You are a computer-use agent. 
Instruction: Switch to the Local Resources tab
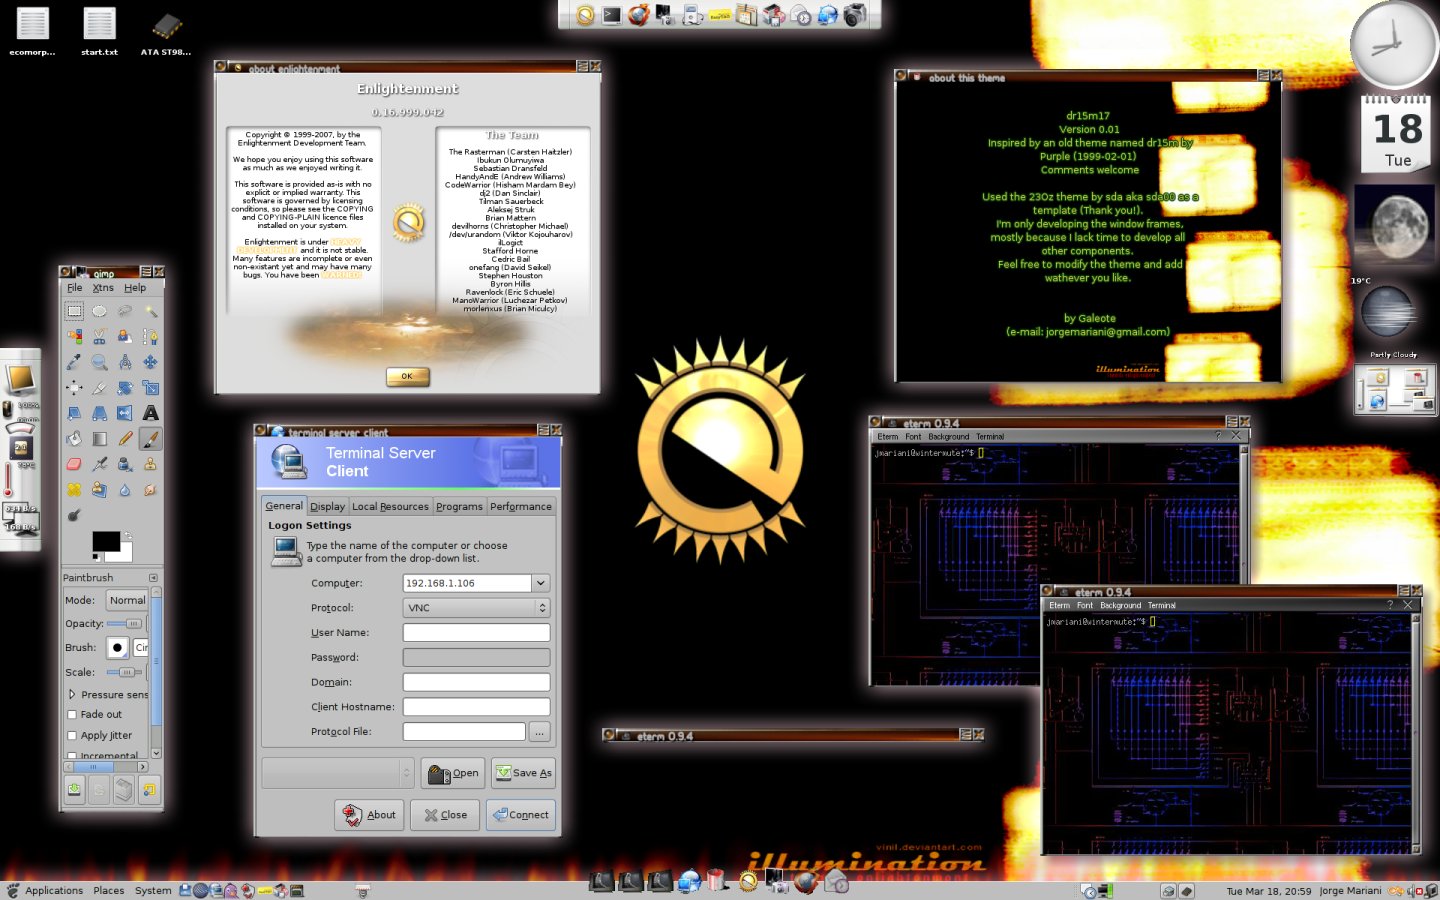(390, 507)
